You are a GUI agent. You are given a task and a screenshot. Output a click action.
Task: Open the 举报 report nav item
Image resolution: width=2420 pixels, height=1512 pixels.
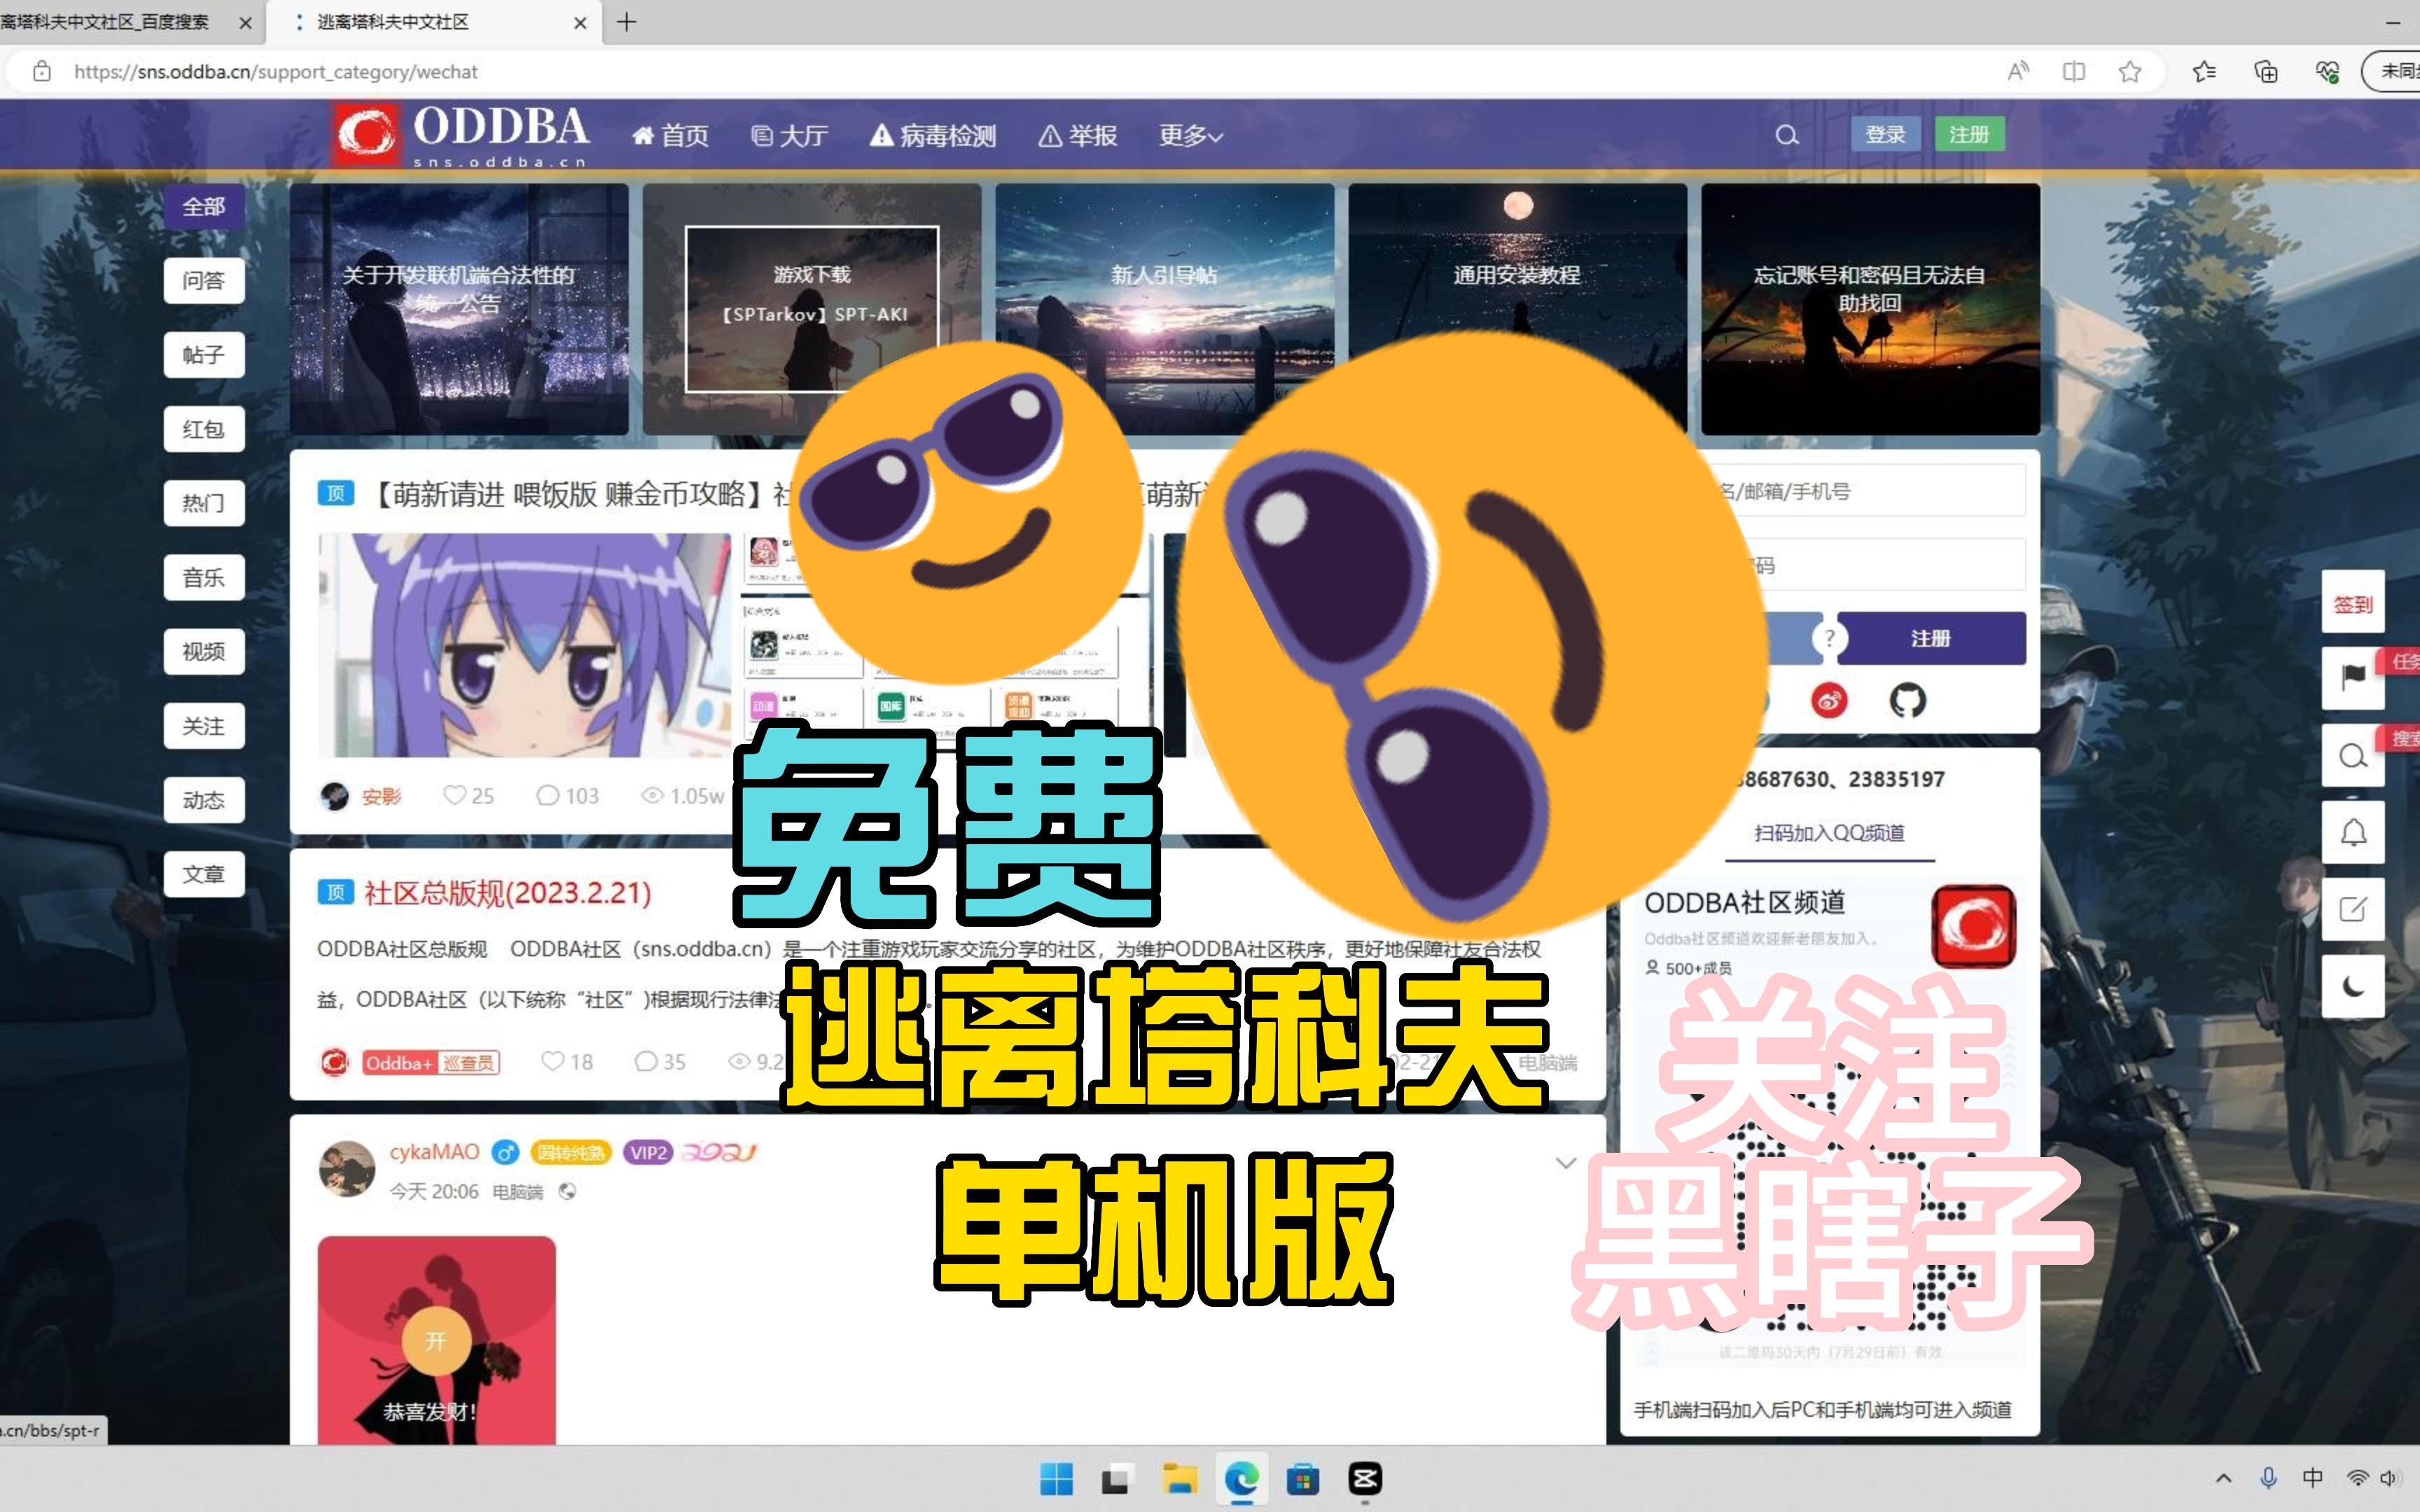1078,135
